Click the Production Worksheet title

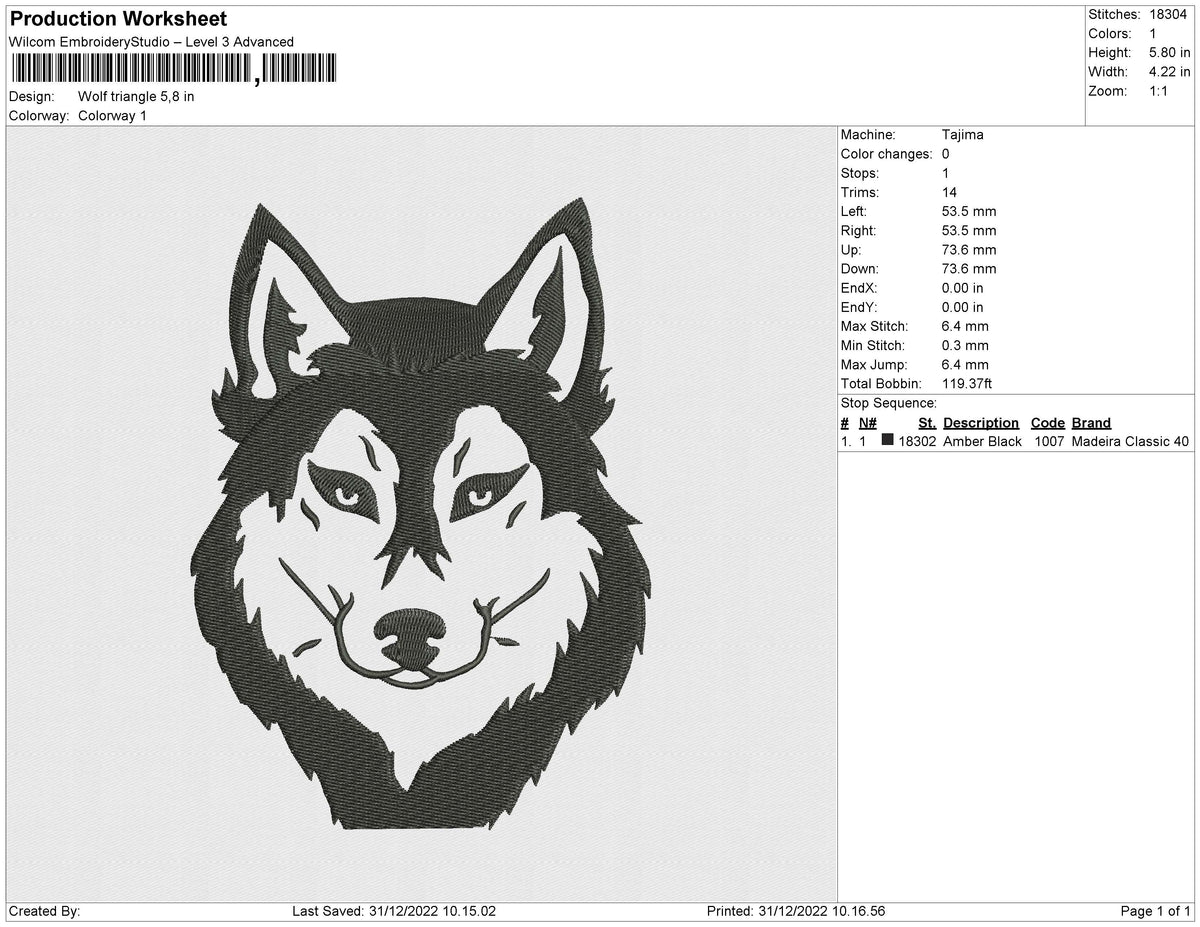pyautogui.click(x=117, y=18)
